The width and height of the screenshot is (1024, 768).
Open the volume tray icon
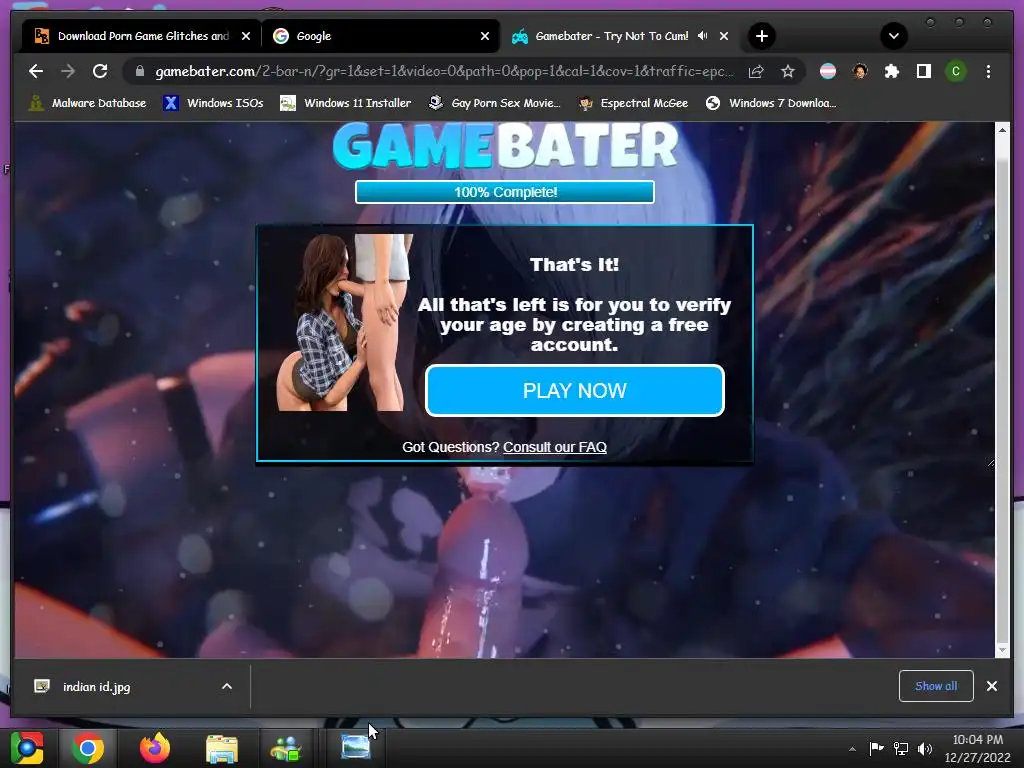(925, 748)
